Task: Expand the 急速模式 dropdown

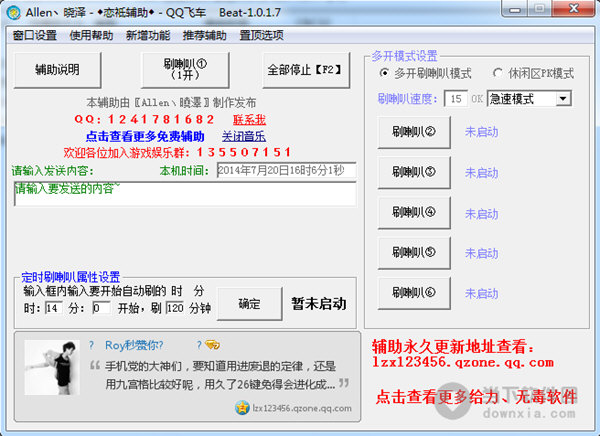Action: (563, 99)
